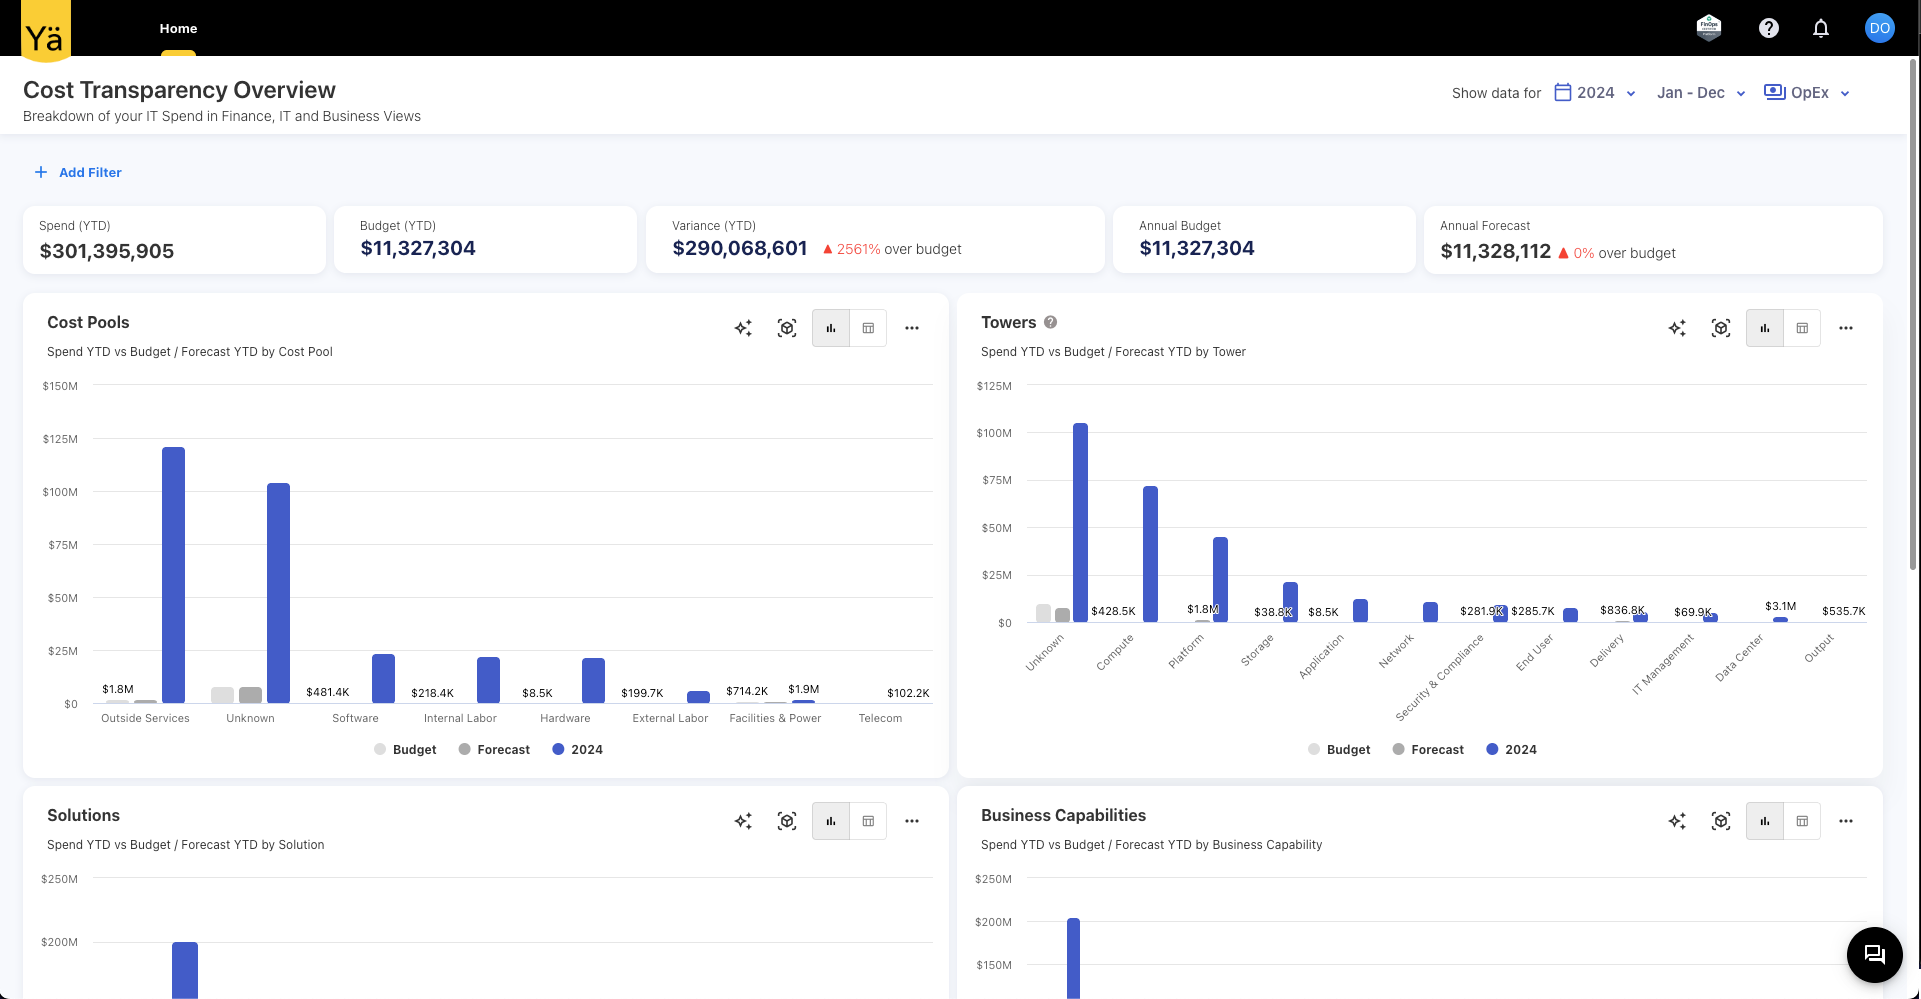This screenshot has width=1921, height=999.
Task: Click the Unknown bar in the Towers chart
Action: tap(1080, 520)
